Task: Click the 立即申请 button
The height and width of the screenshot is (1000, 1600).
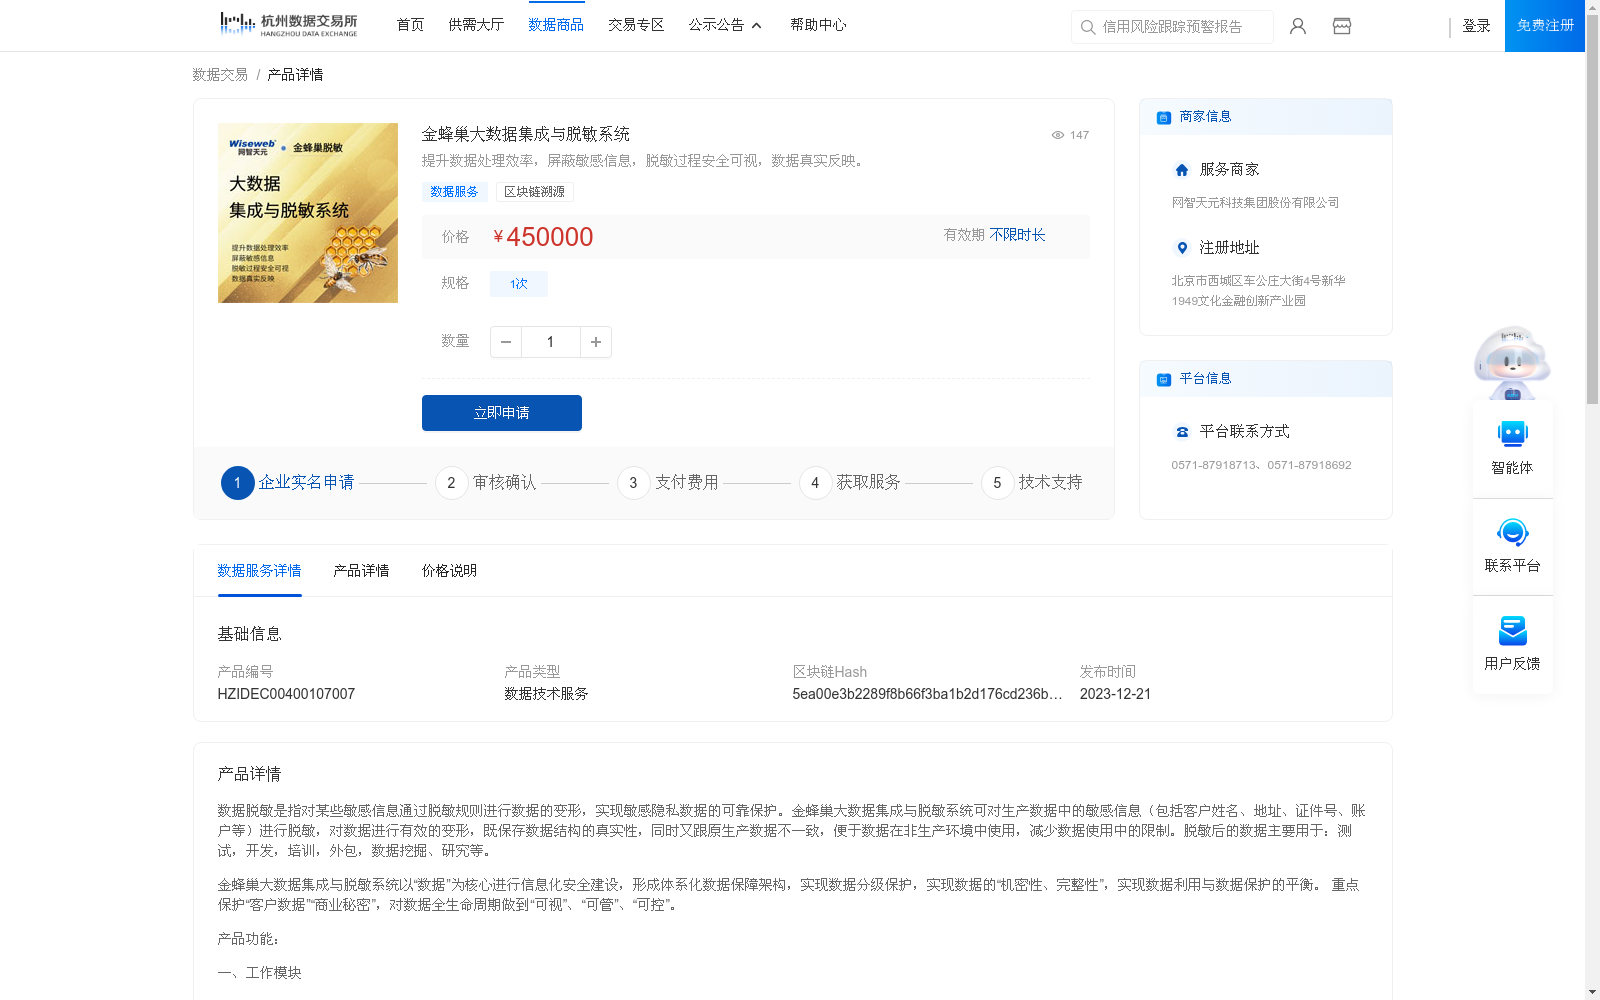Action: click(502, 413)
